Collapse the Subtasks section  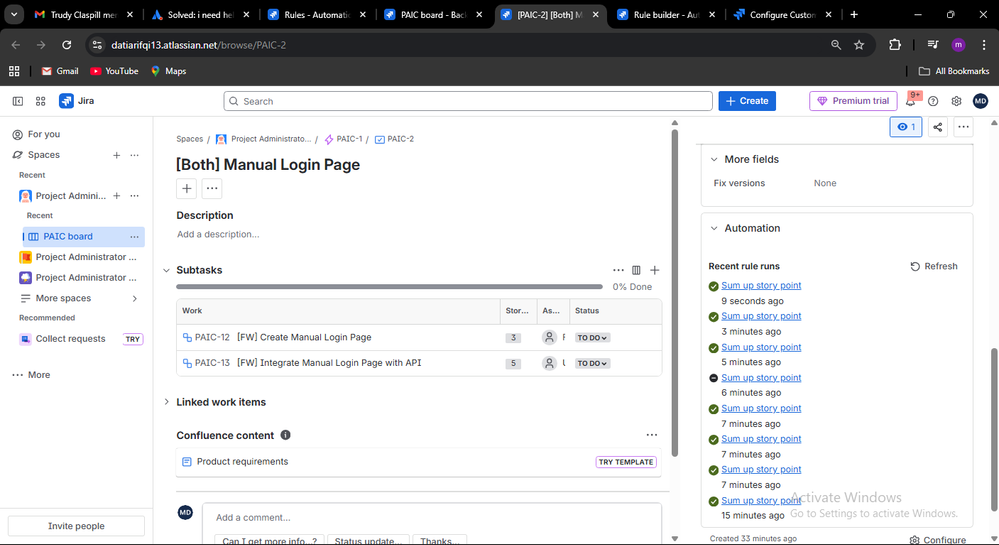click(x=166, y=270)
